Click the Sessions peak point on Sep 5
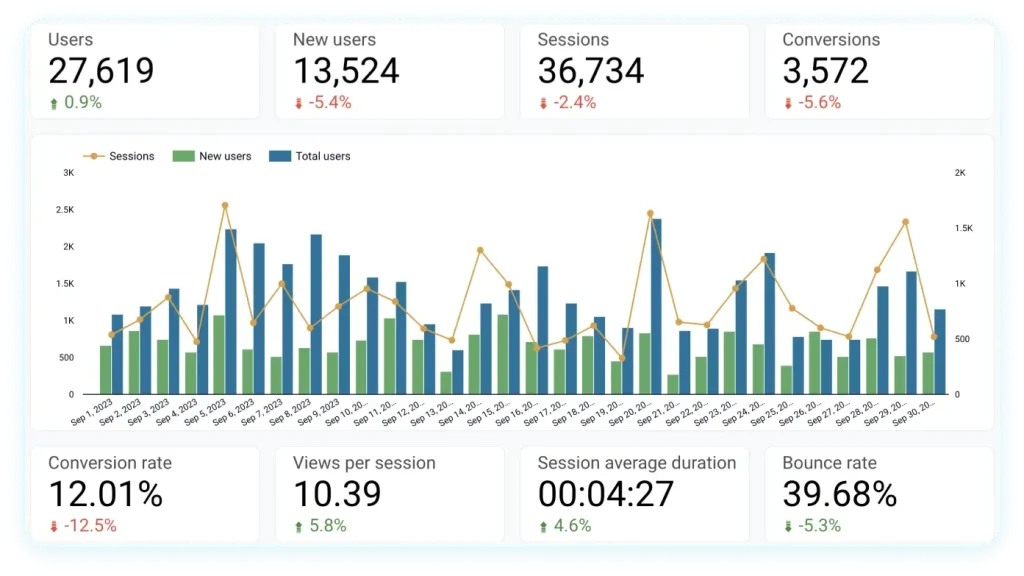This screenshot has width=1024, height=576. point(225,206)
